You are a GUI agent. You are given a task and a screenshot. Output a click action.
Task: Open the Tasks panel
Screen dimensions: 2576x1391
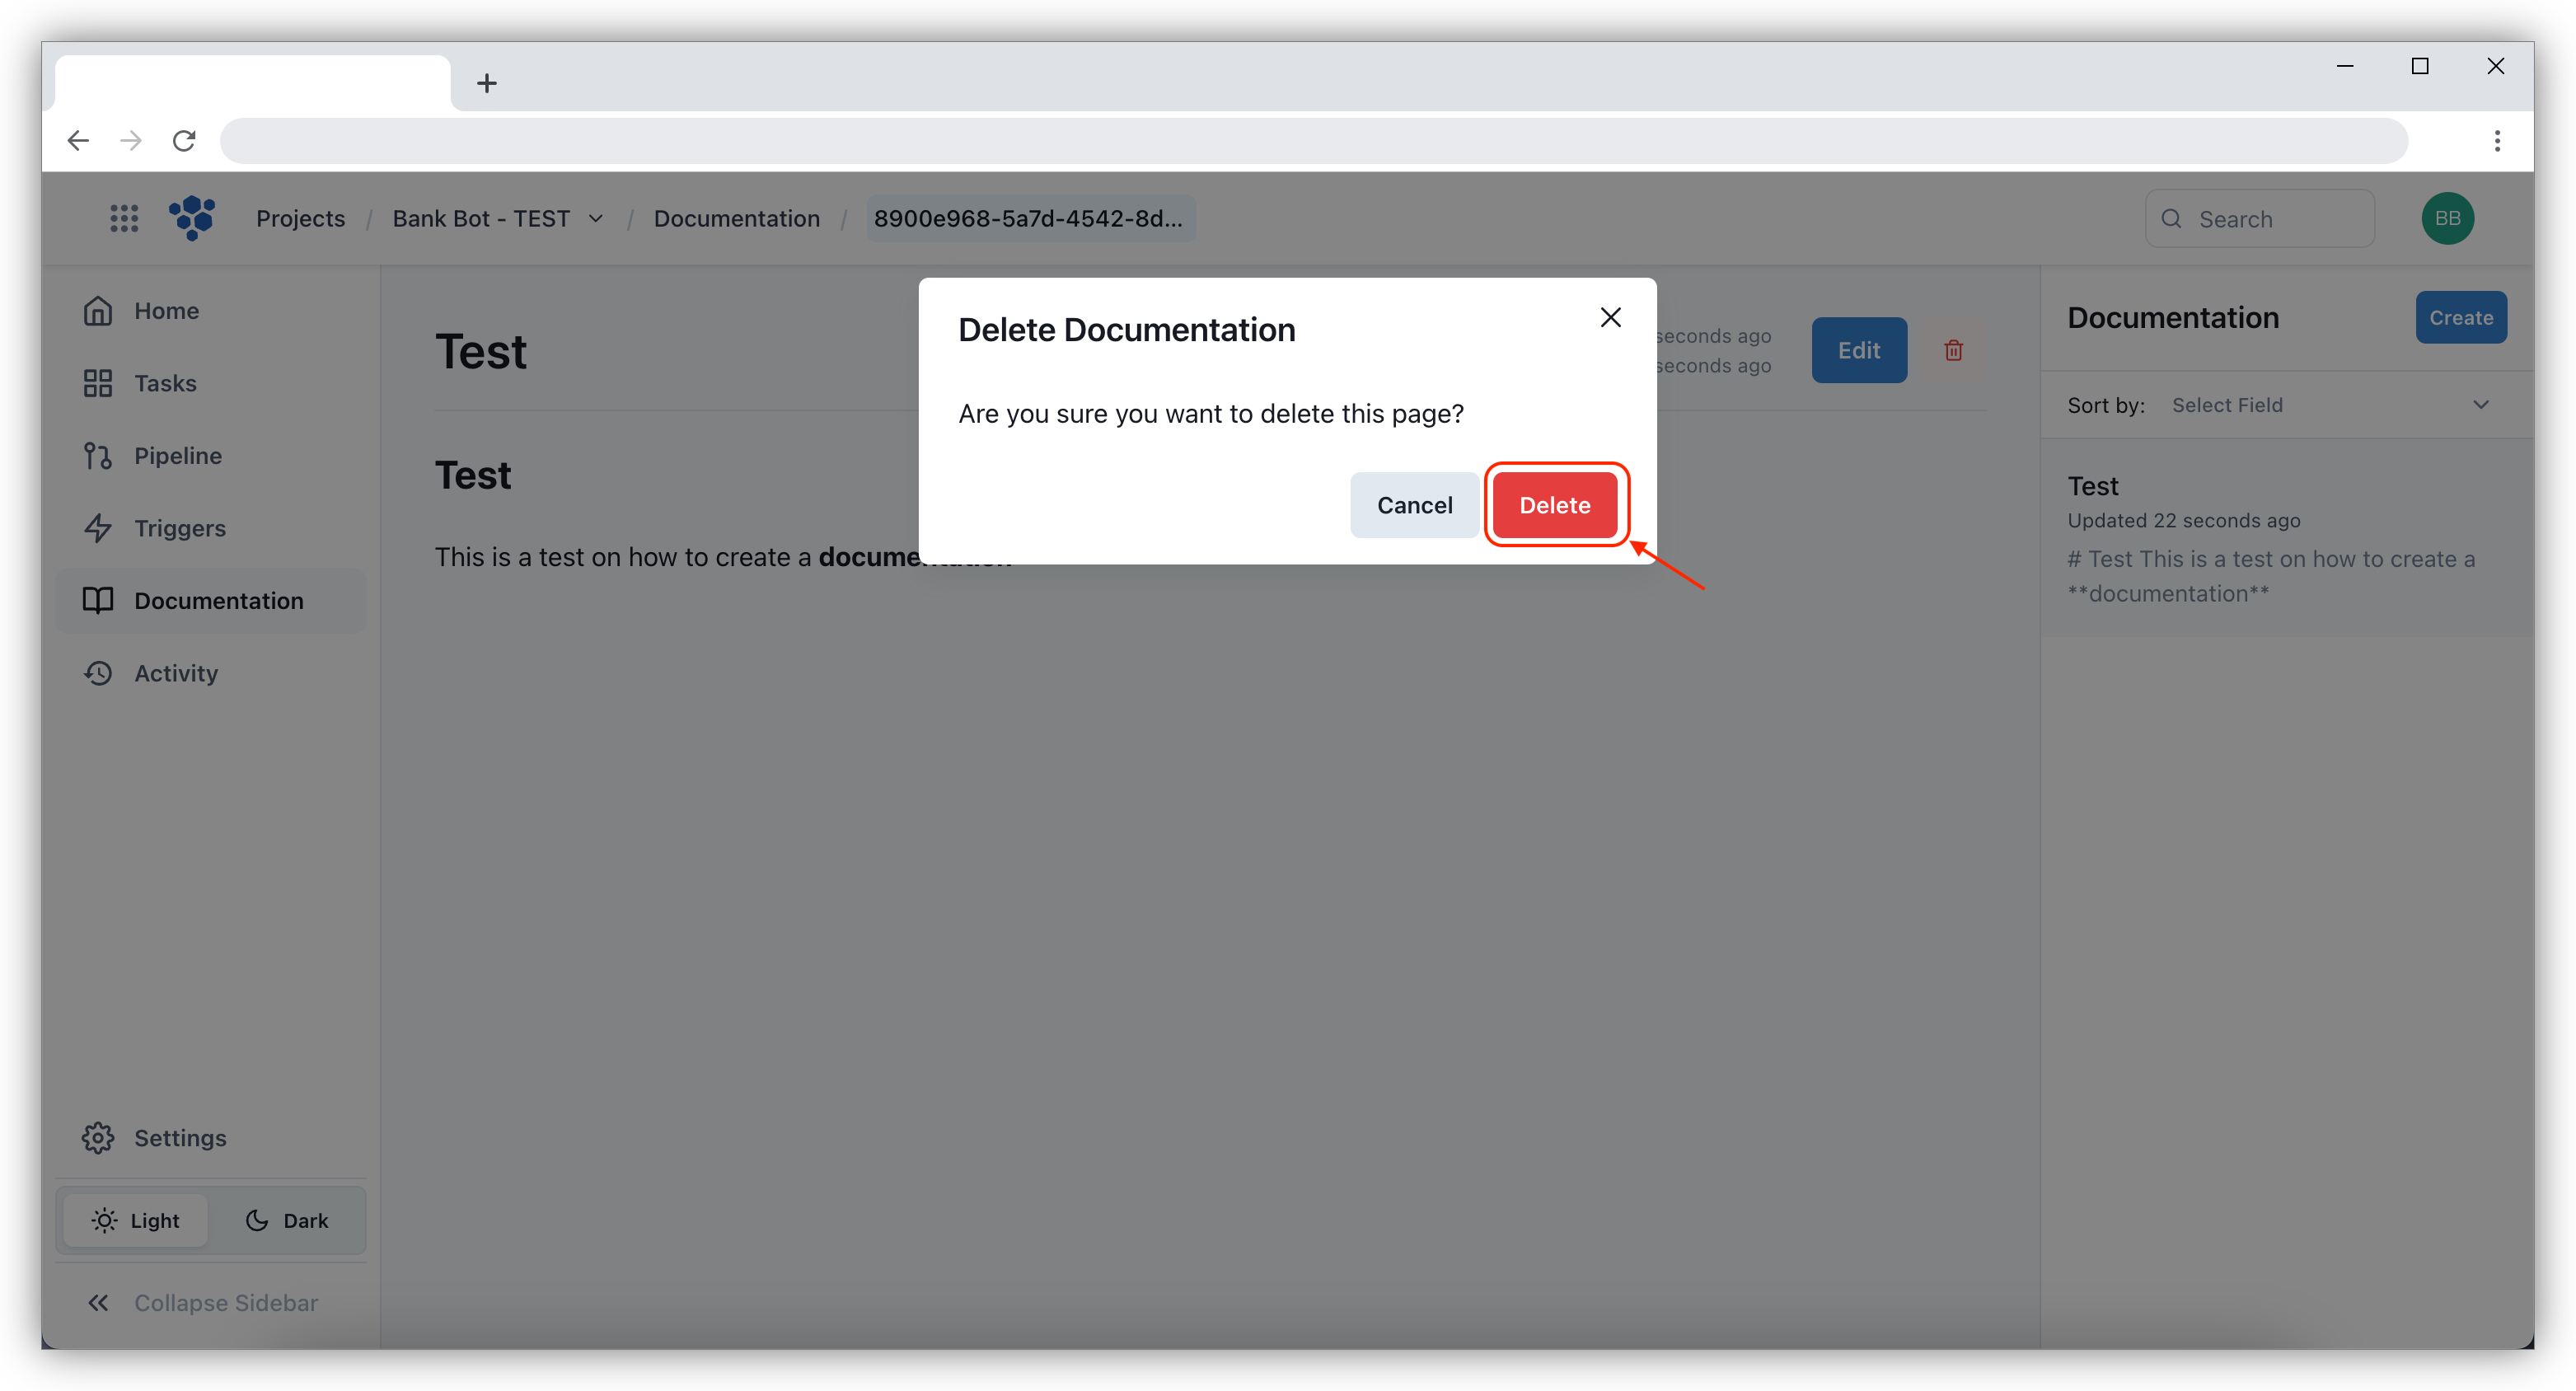click(165, 383)
